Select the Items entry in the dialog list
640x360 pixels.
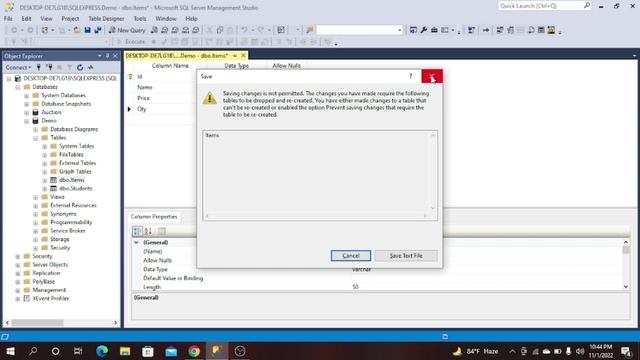pyautogui.click(x=212, y=135)
